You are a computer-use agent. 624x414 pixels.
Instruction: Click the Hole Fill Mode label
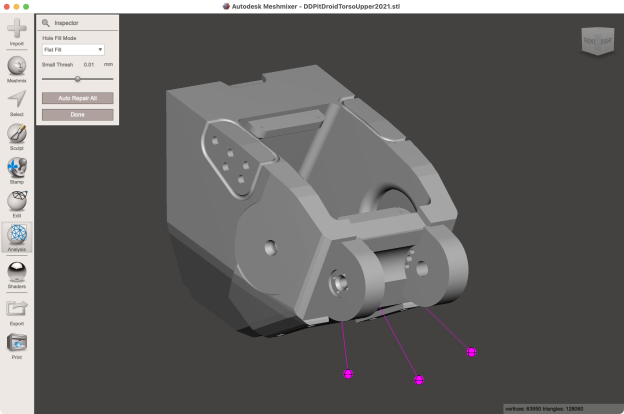click(59, 38)
